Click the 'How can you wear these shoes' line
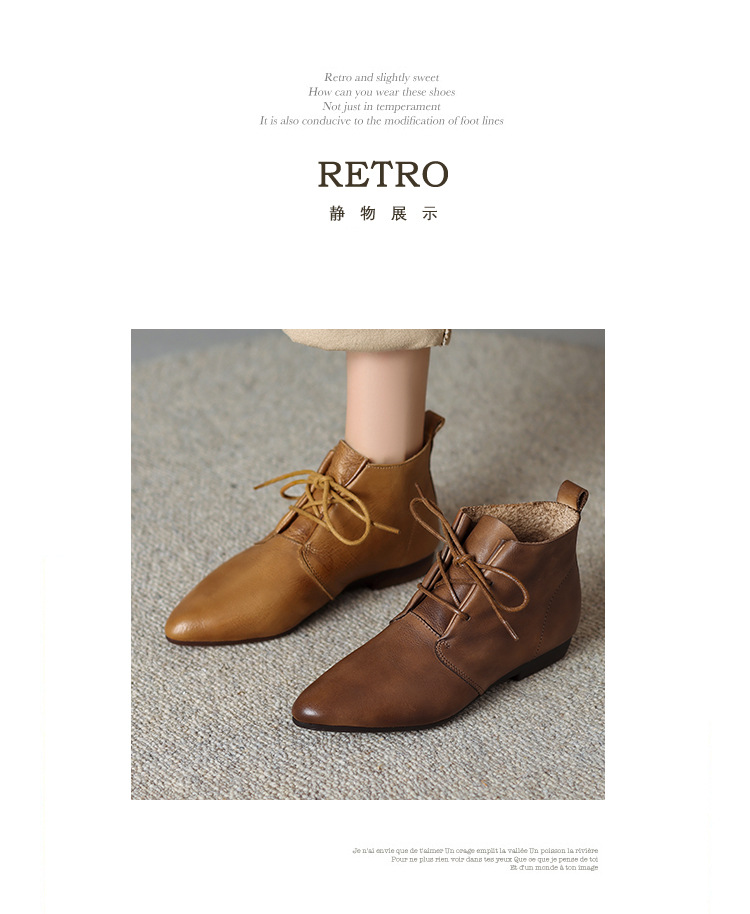 [x=382, y=92]
